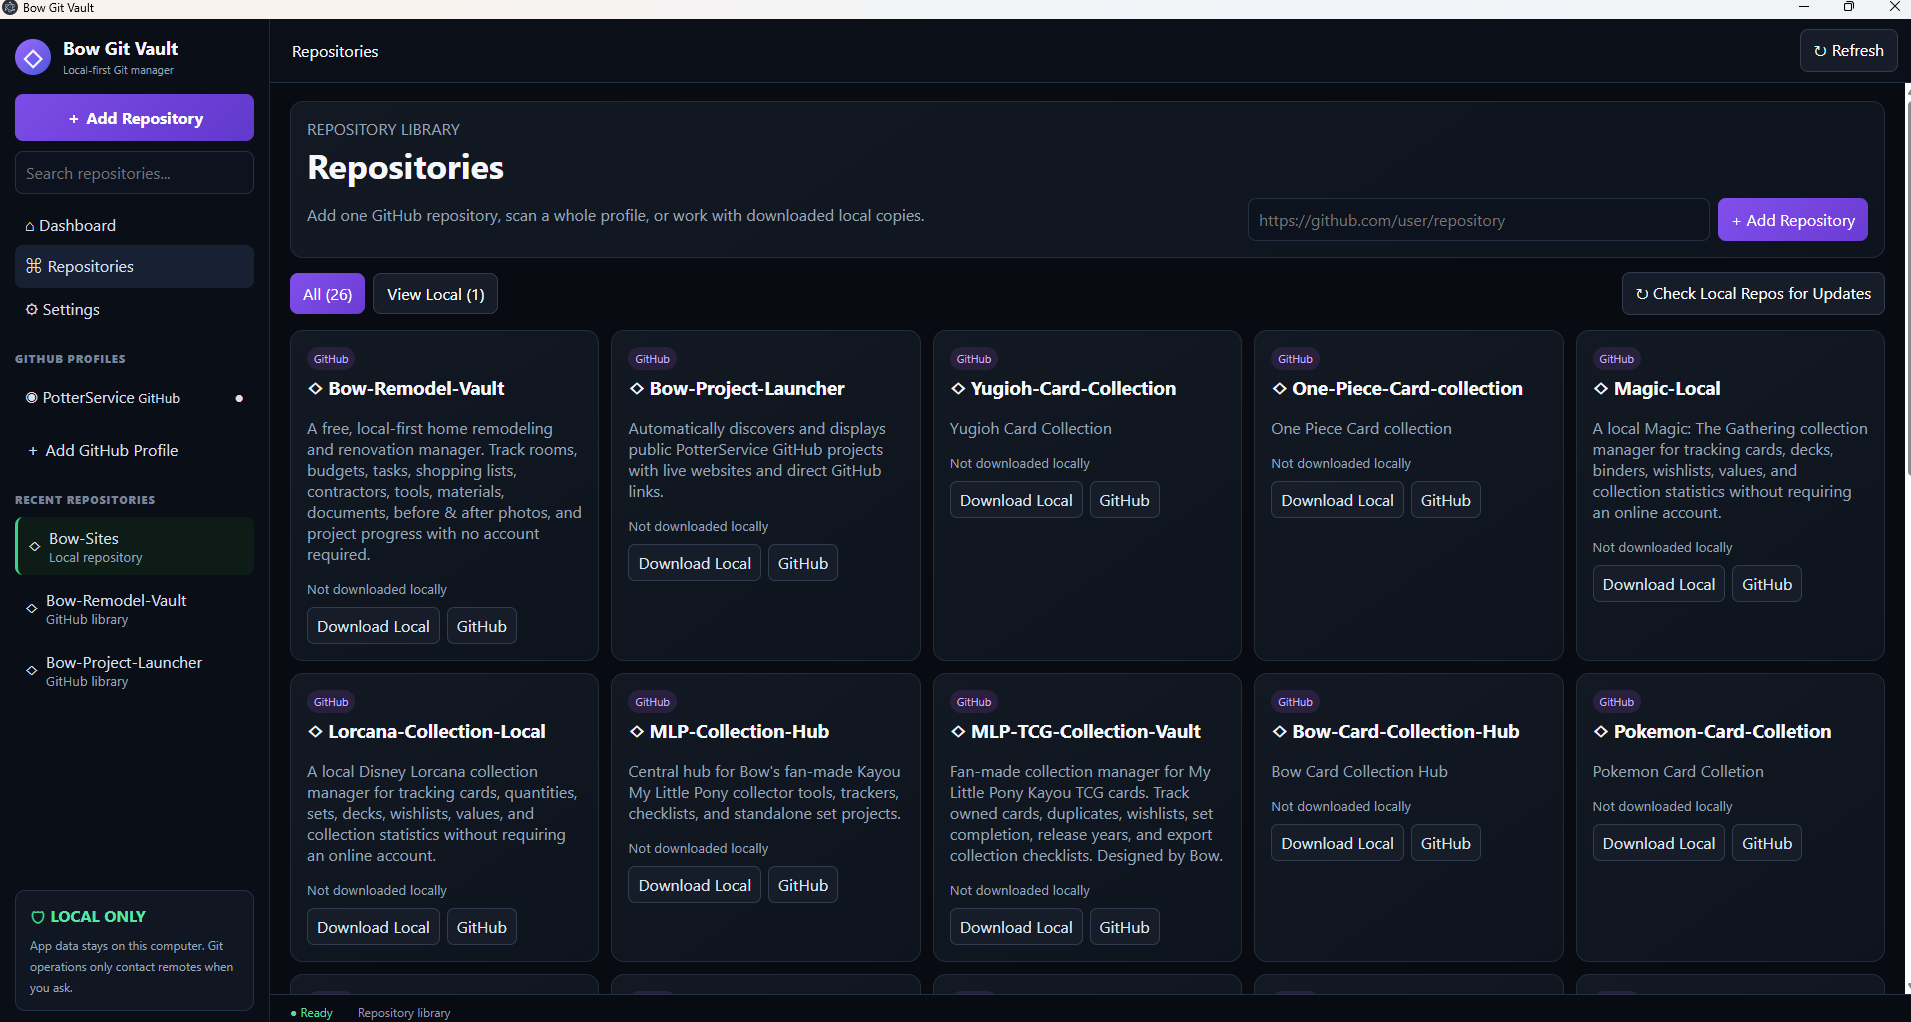Screen dimensions: 1911x1022
Task: Click the diamond icon beside Yugioh-Card-Collection title
Action: (x=958, y=388)
